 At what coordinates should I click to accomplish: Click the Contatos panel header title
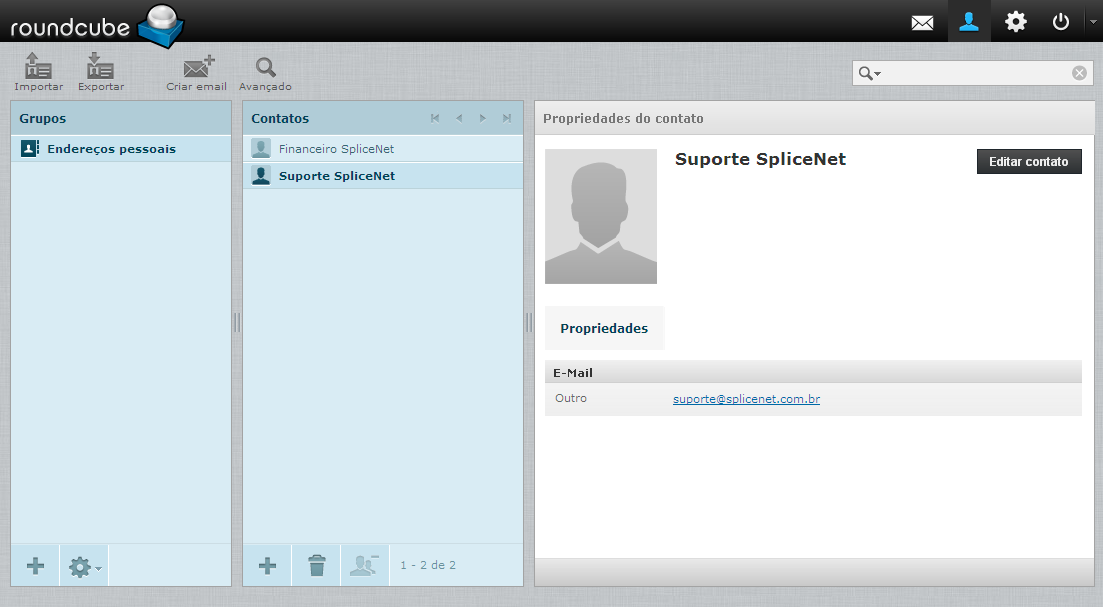click(280, 118)
